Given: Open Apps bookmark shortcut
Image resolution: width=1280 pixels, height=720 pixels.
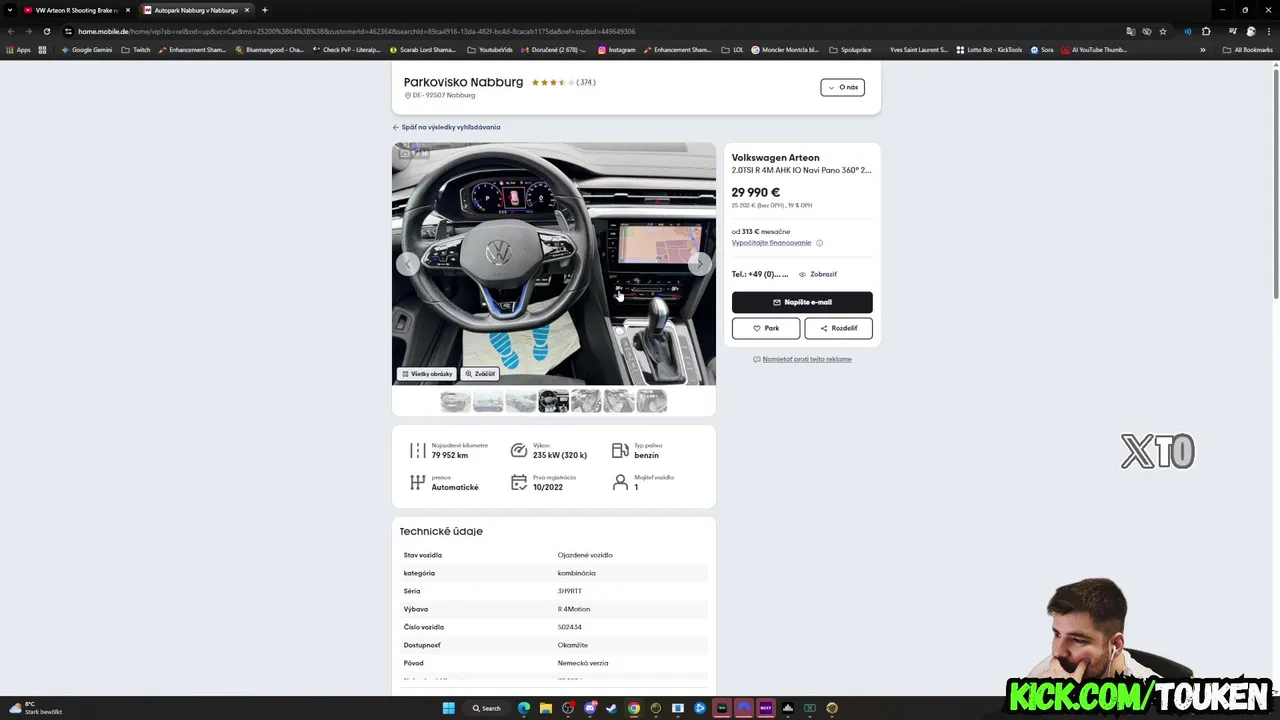Looking at the screenshot, I should pyautogui.click(x=18, y=50).
